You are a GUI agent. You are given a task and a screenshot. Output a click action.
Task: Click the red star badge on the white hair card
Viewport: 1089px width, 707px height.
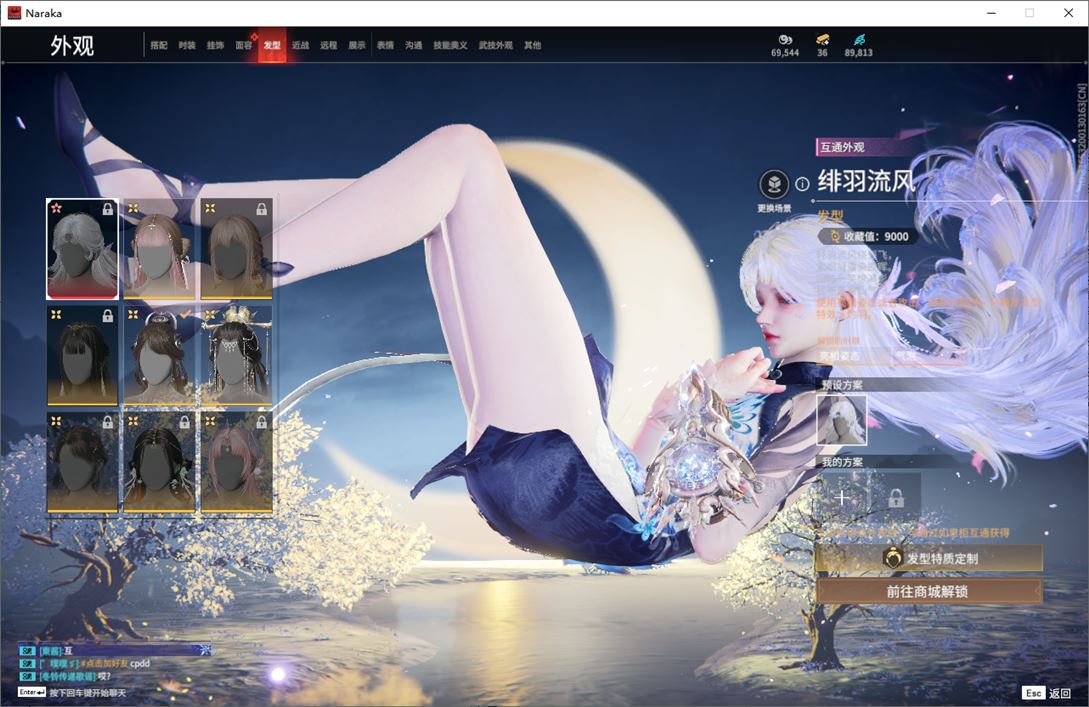tap(56, 208)
